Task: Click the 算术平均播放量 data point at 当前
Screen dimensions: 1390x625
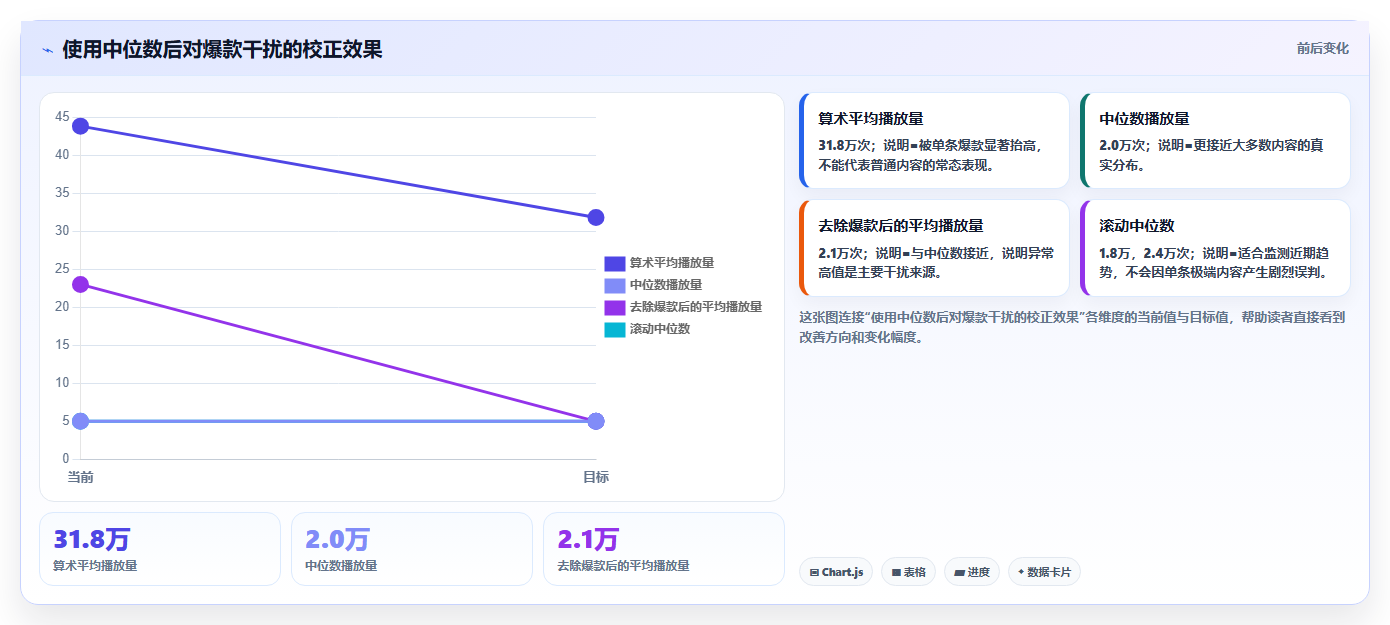Action: pyautogui.click(x=81, y=126)
